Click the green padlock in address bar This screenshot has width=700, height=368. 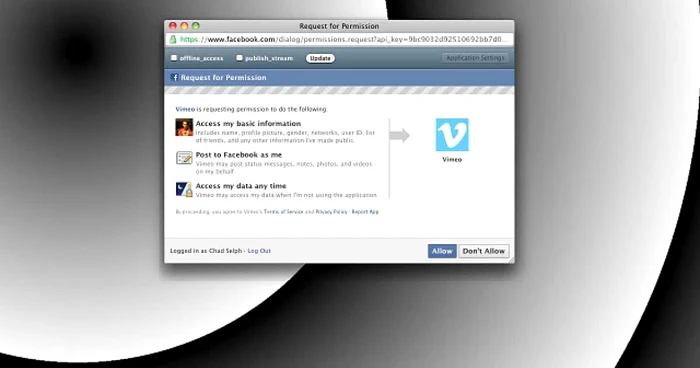click(x=173, y=39)
